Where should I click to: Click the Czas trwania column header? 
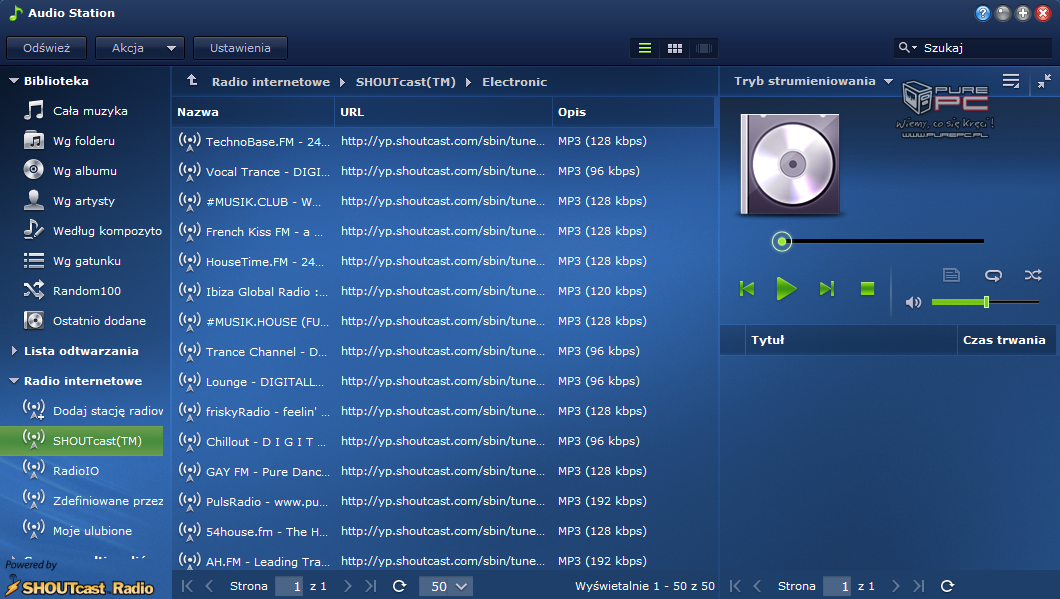(1006, 340)
